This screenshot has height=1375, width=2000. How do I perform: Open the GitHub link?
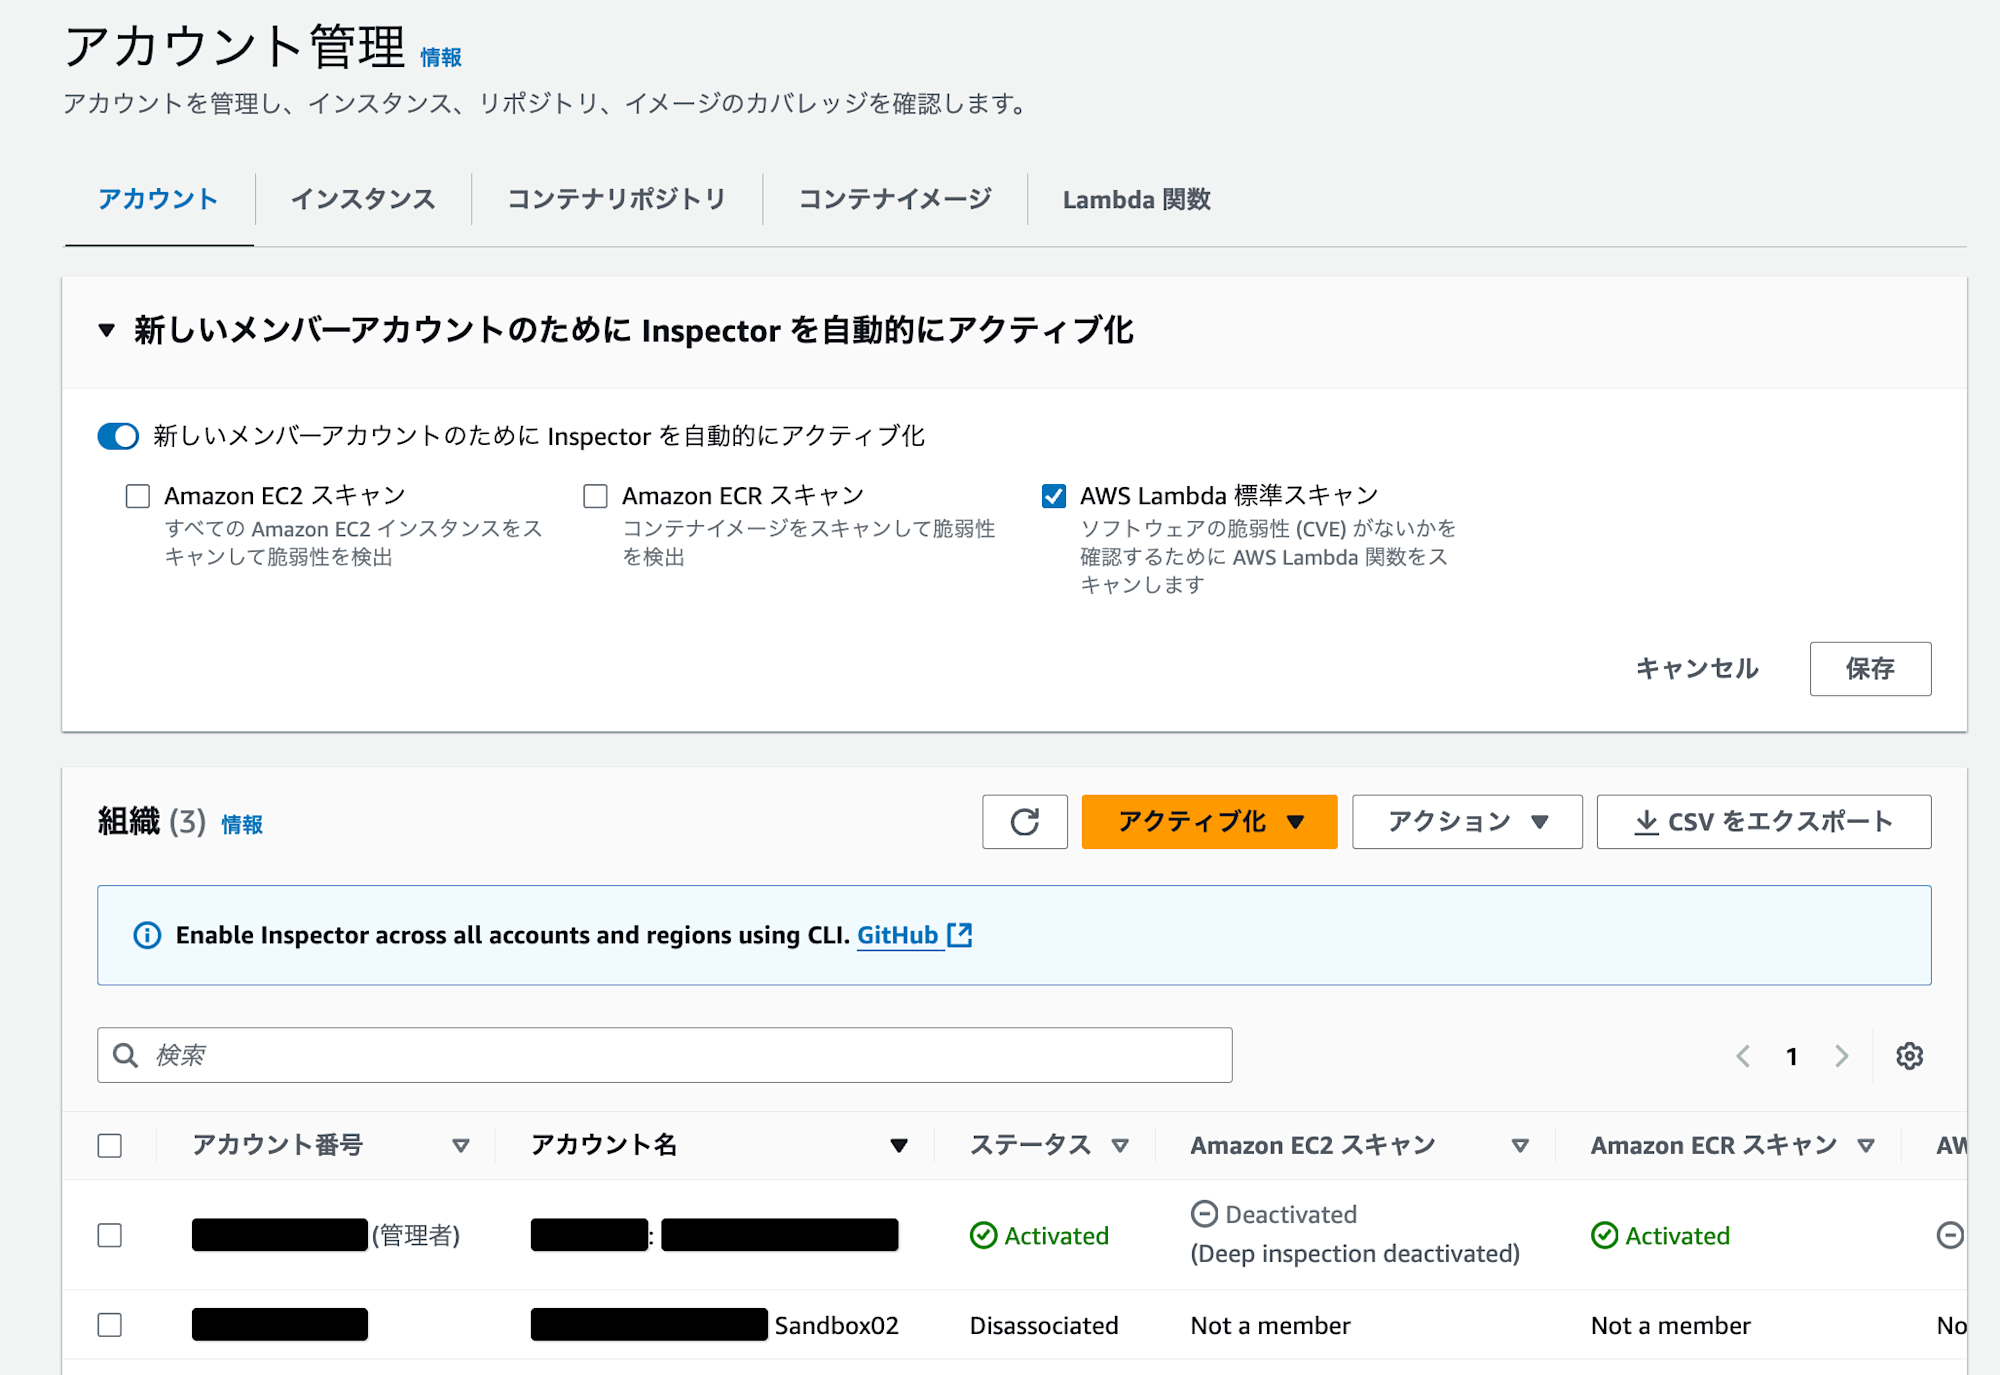[x=897, y=935]
